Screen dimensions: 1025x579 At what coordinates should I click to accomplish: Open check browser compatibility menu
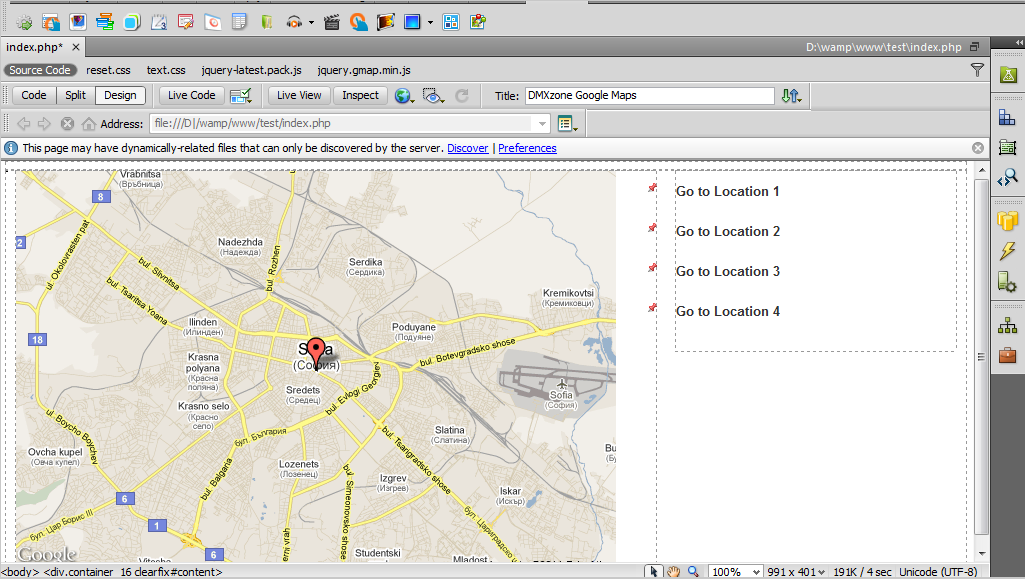point(241,96)
